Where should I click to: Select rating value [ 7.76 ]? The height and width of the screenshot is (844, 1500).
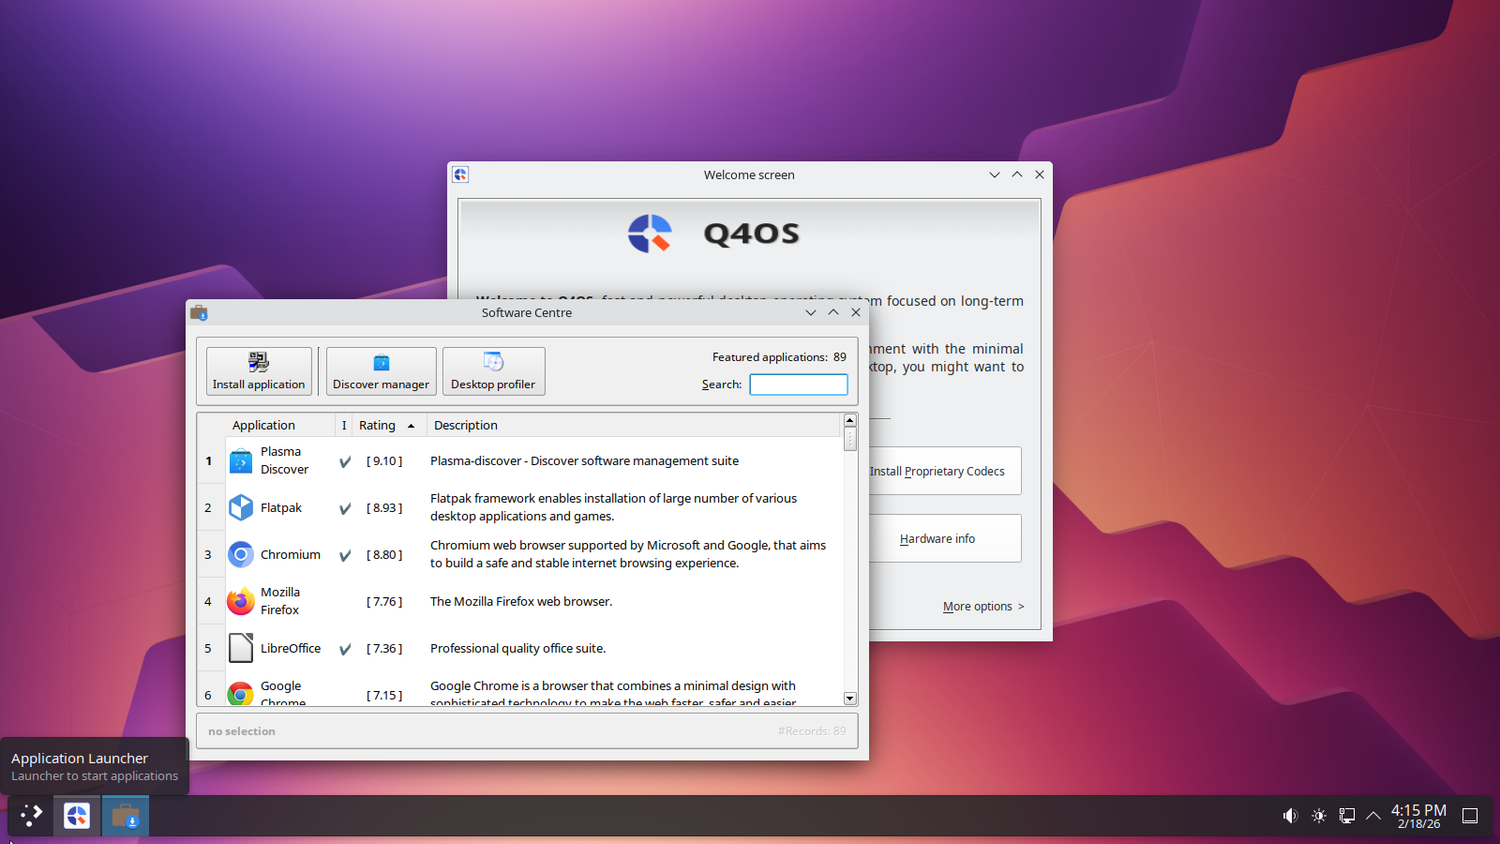(x=384, y=601)
